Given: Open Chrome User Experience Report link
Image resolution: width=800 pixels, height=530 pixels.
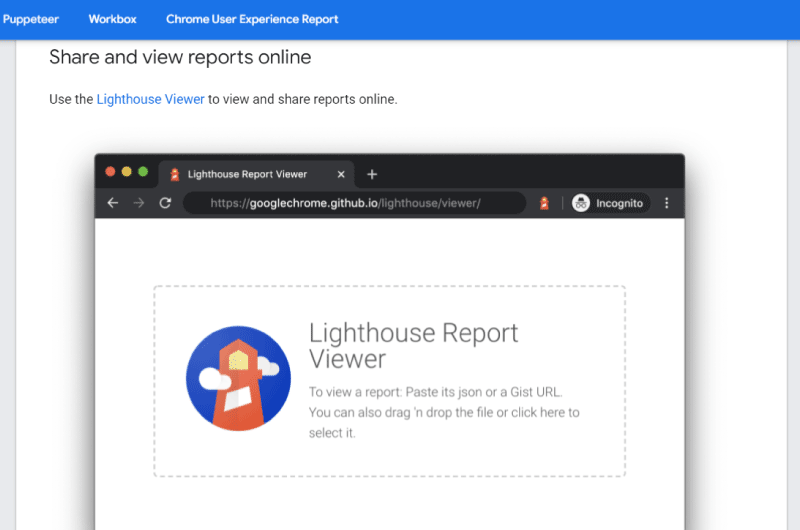Looking at the screenshot, I should click(252, 19).
